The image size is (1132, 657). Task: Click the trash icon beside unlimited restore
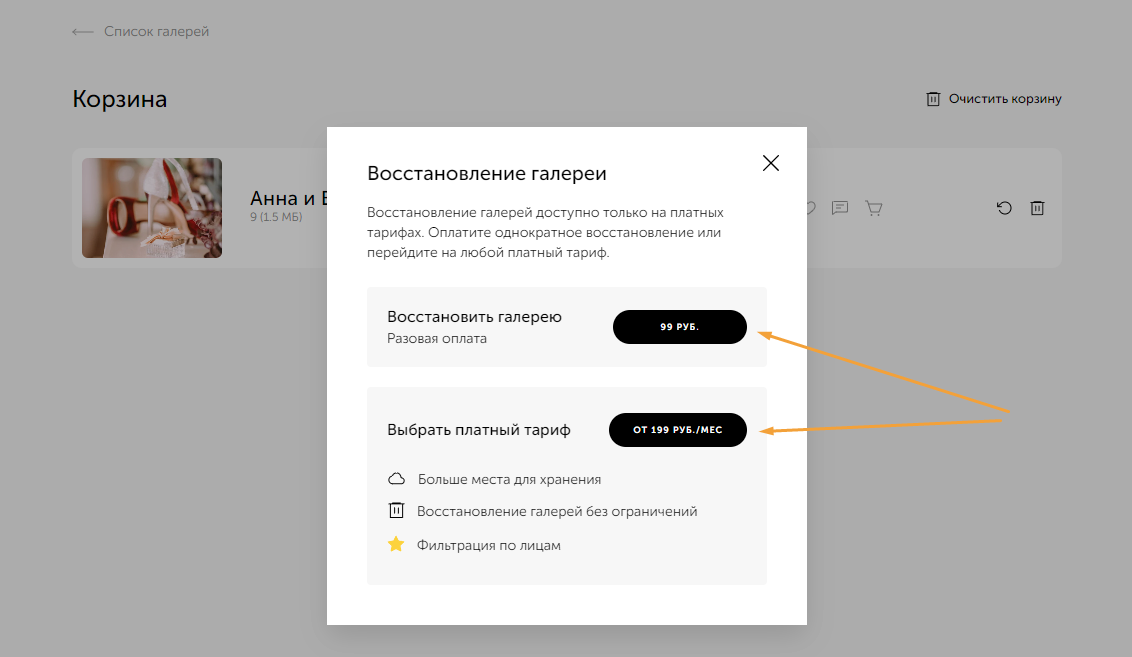click(396, 510)
